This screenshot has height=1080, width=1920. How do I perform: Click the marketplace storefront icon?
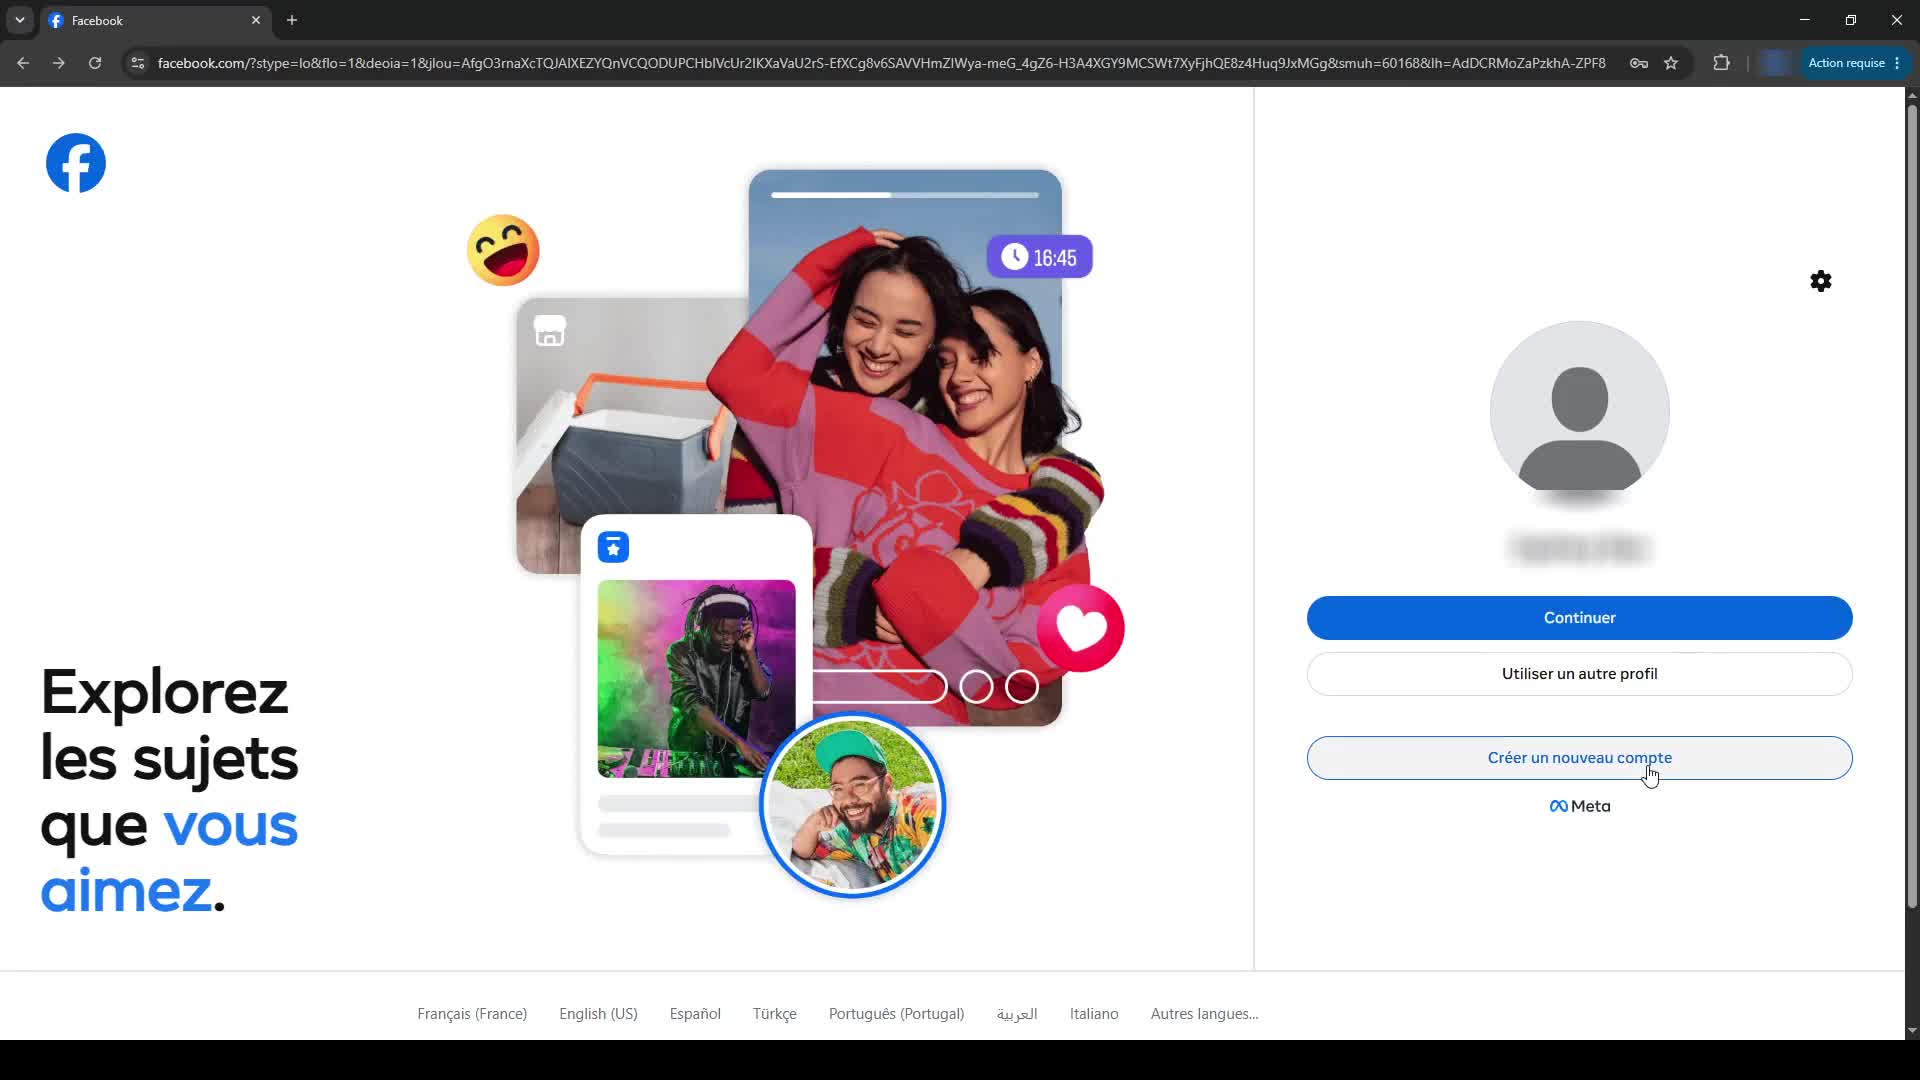point(550,331)
